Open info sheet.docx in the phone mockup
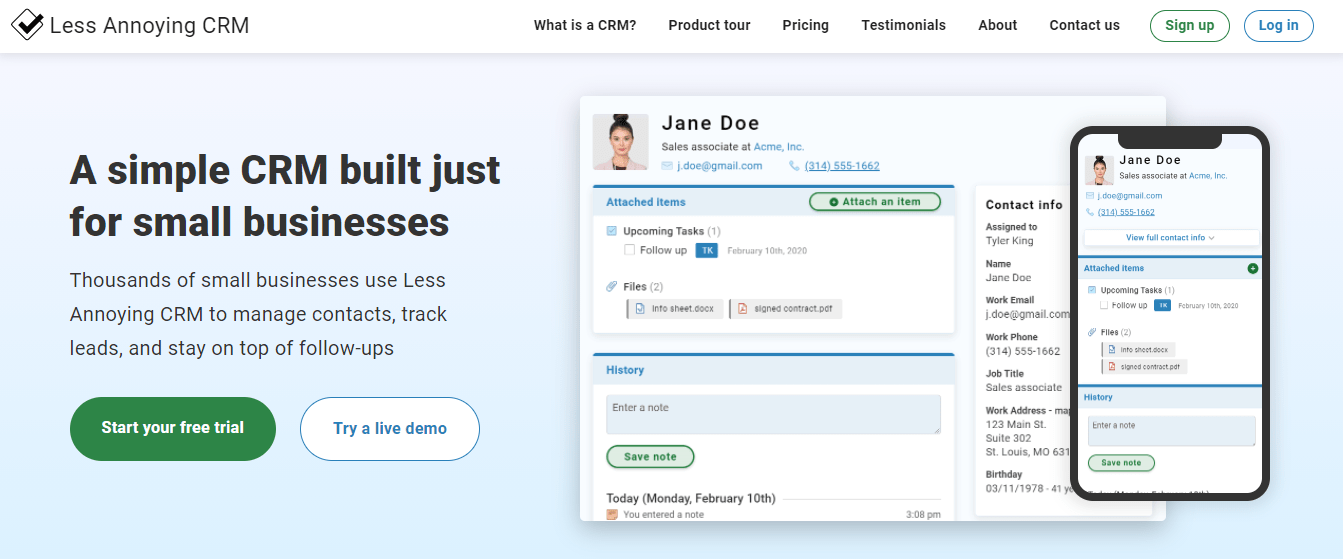This screenshot has width=1343, height=559. (1139, 350)
